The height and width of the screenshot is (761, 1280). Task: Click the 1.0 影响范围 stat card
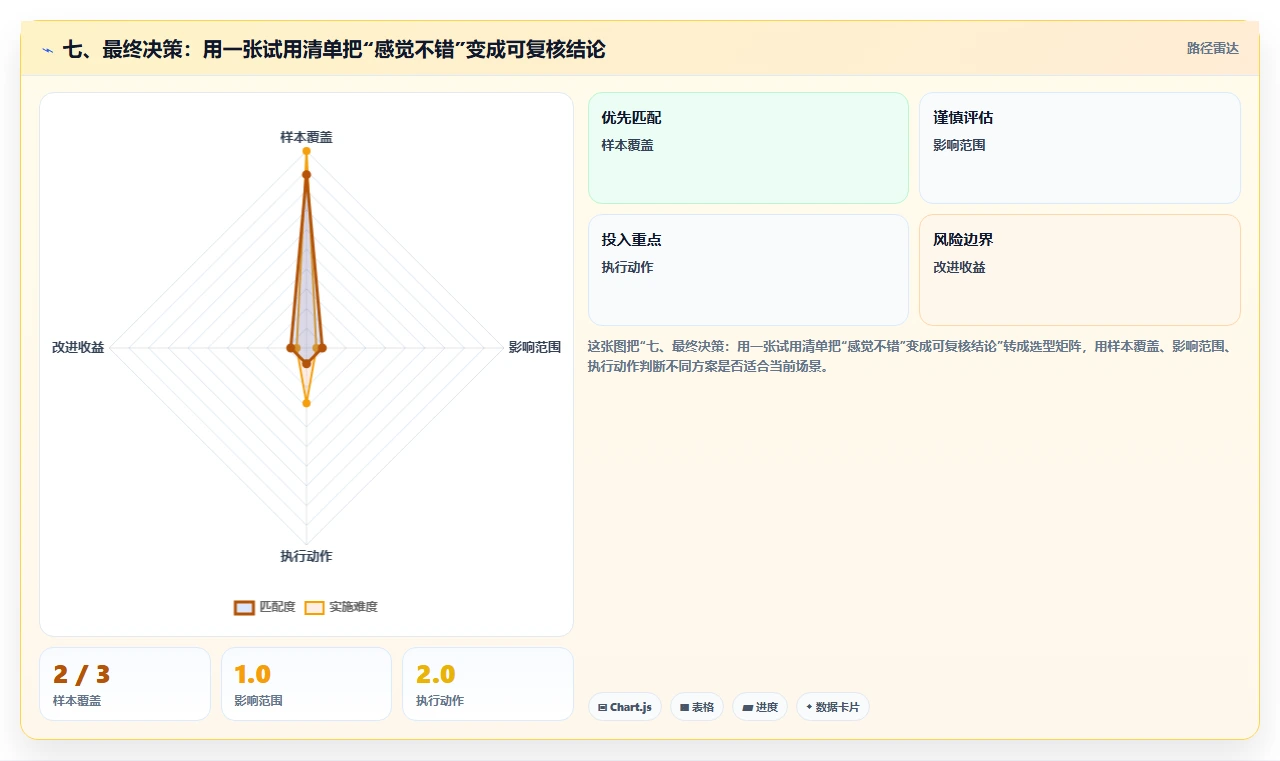click(x=306, y=684)
